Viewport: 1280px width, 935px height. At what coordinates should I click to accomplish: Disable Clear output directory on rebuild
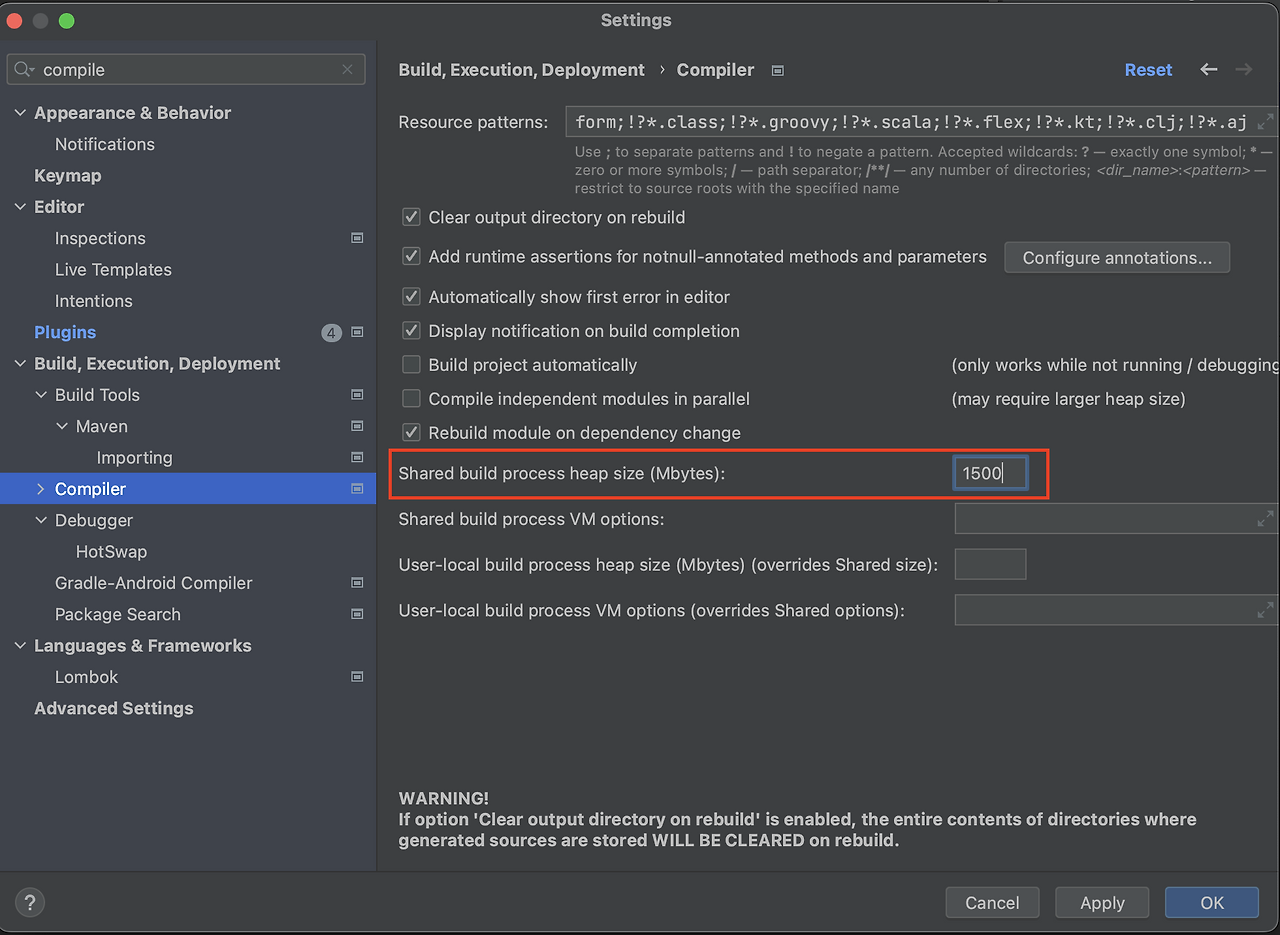(x=411, y=217)
